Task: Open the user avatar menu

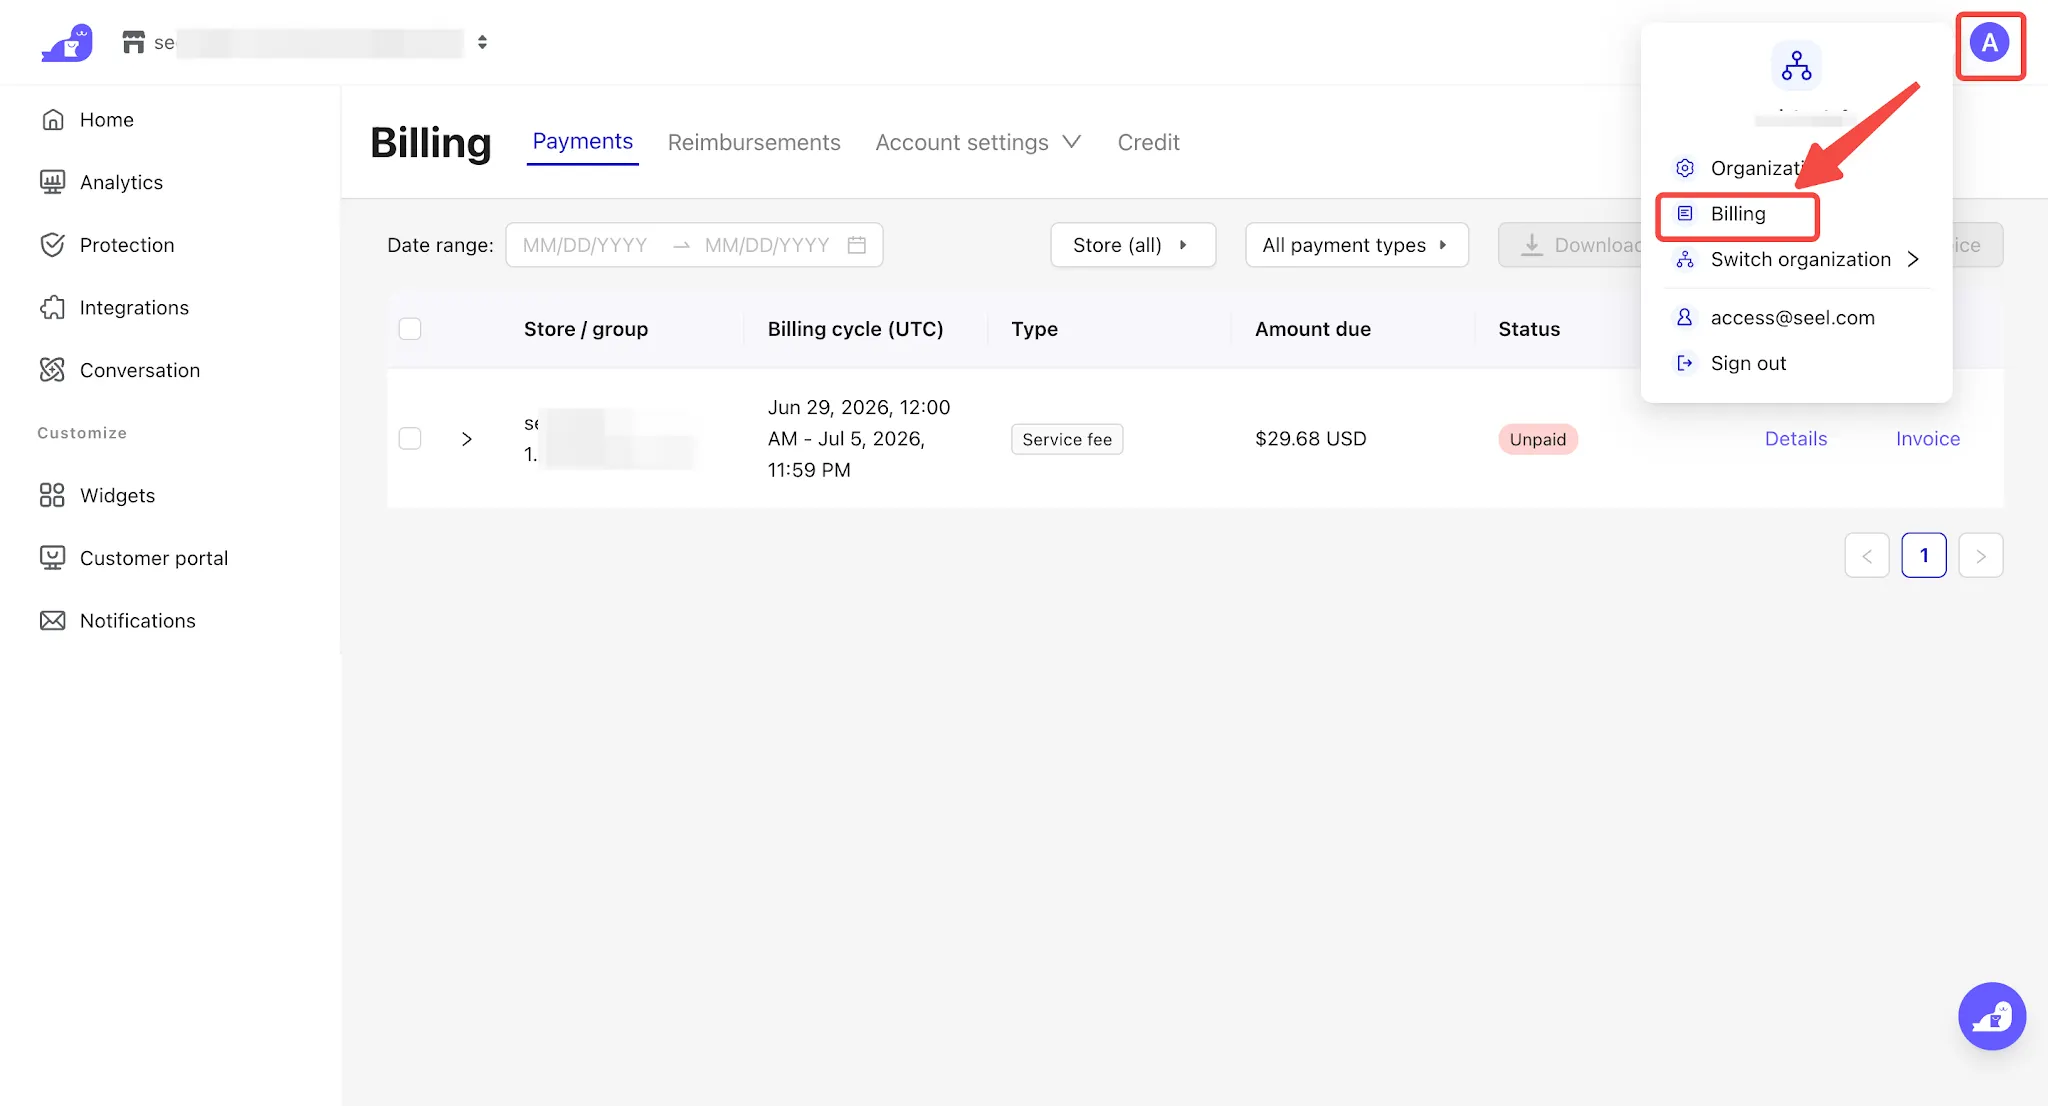Action: [x=1990, y=43]
